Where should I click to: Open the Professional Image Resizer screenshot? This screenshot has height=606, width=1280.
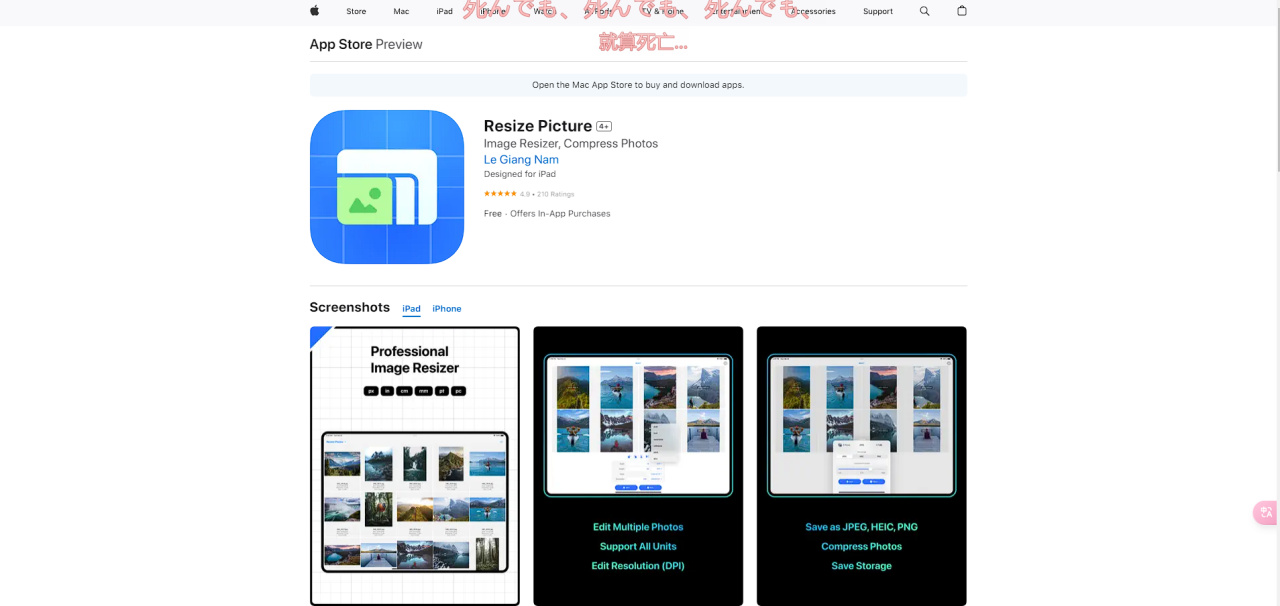point(415,466)
